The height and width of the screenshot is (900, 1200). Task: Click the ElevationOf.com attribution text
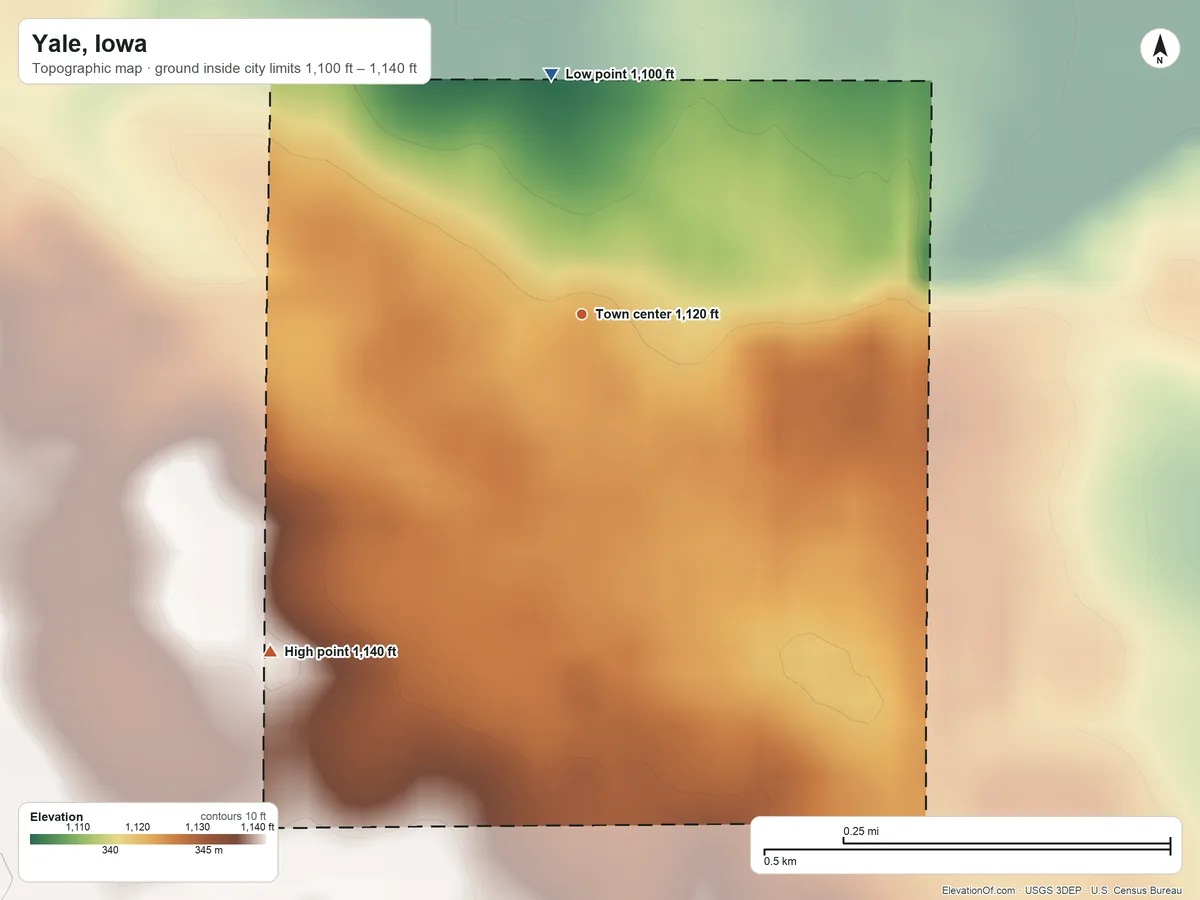coord(979,891)
